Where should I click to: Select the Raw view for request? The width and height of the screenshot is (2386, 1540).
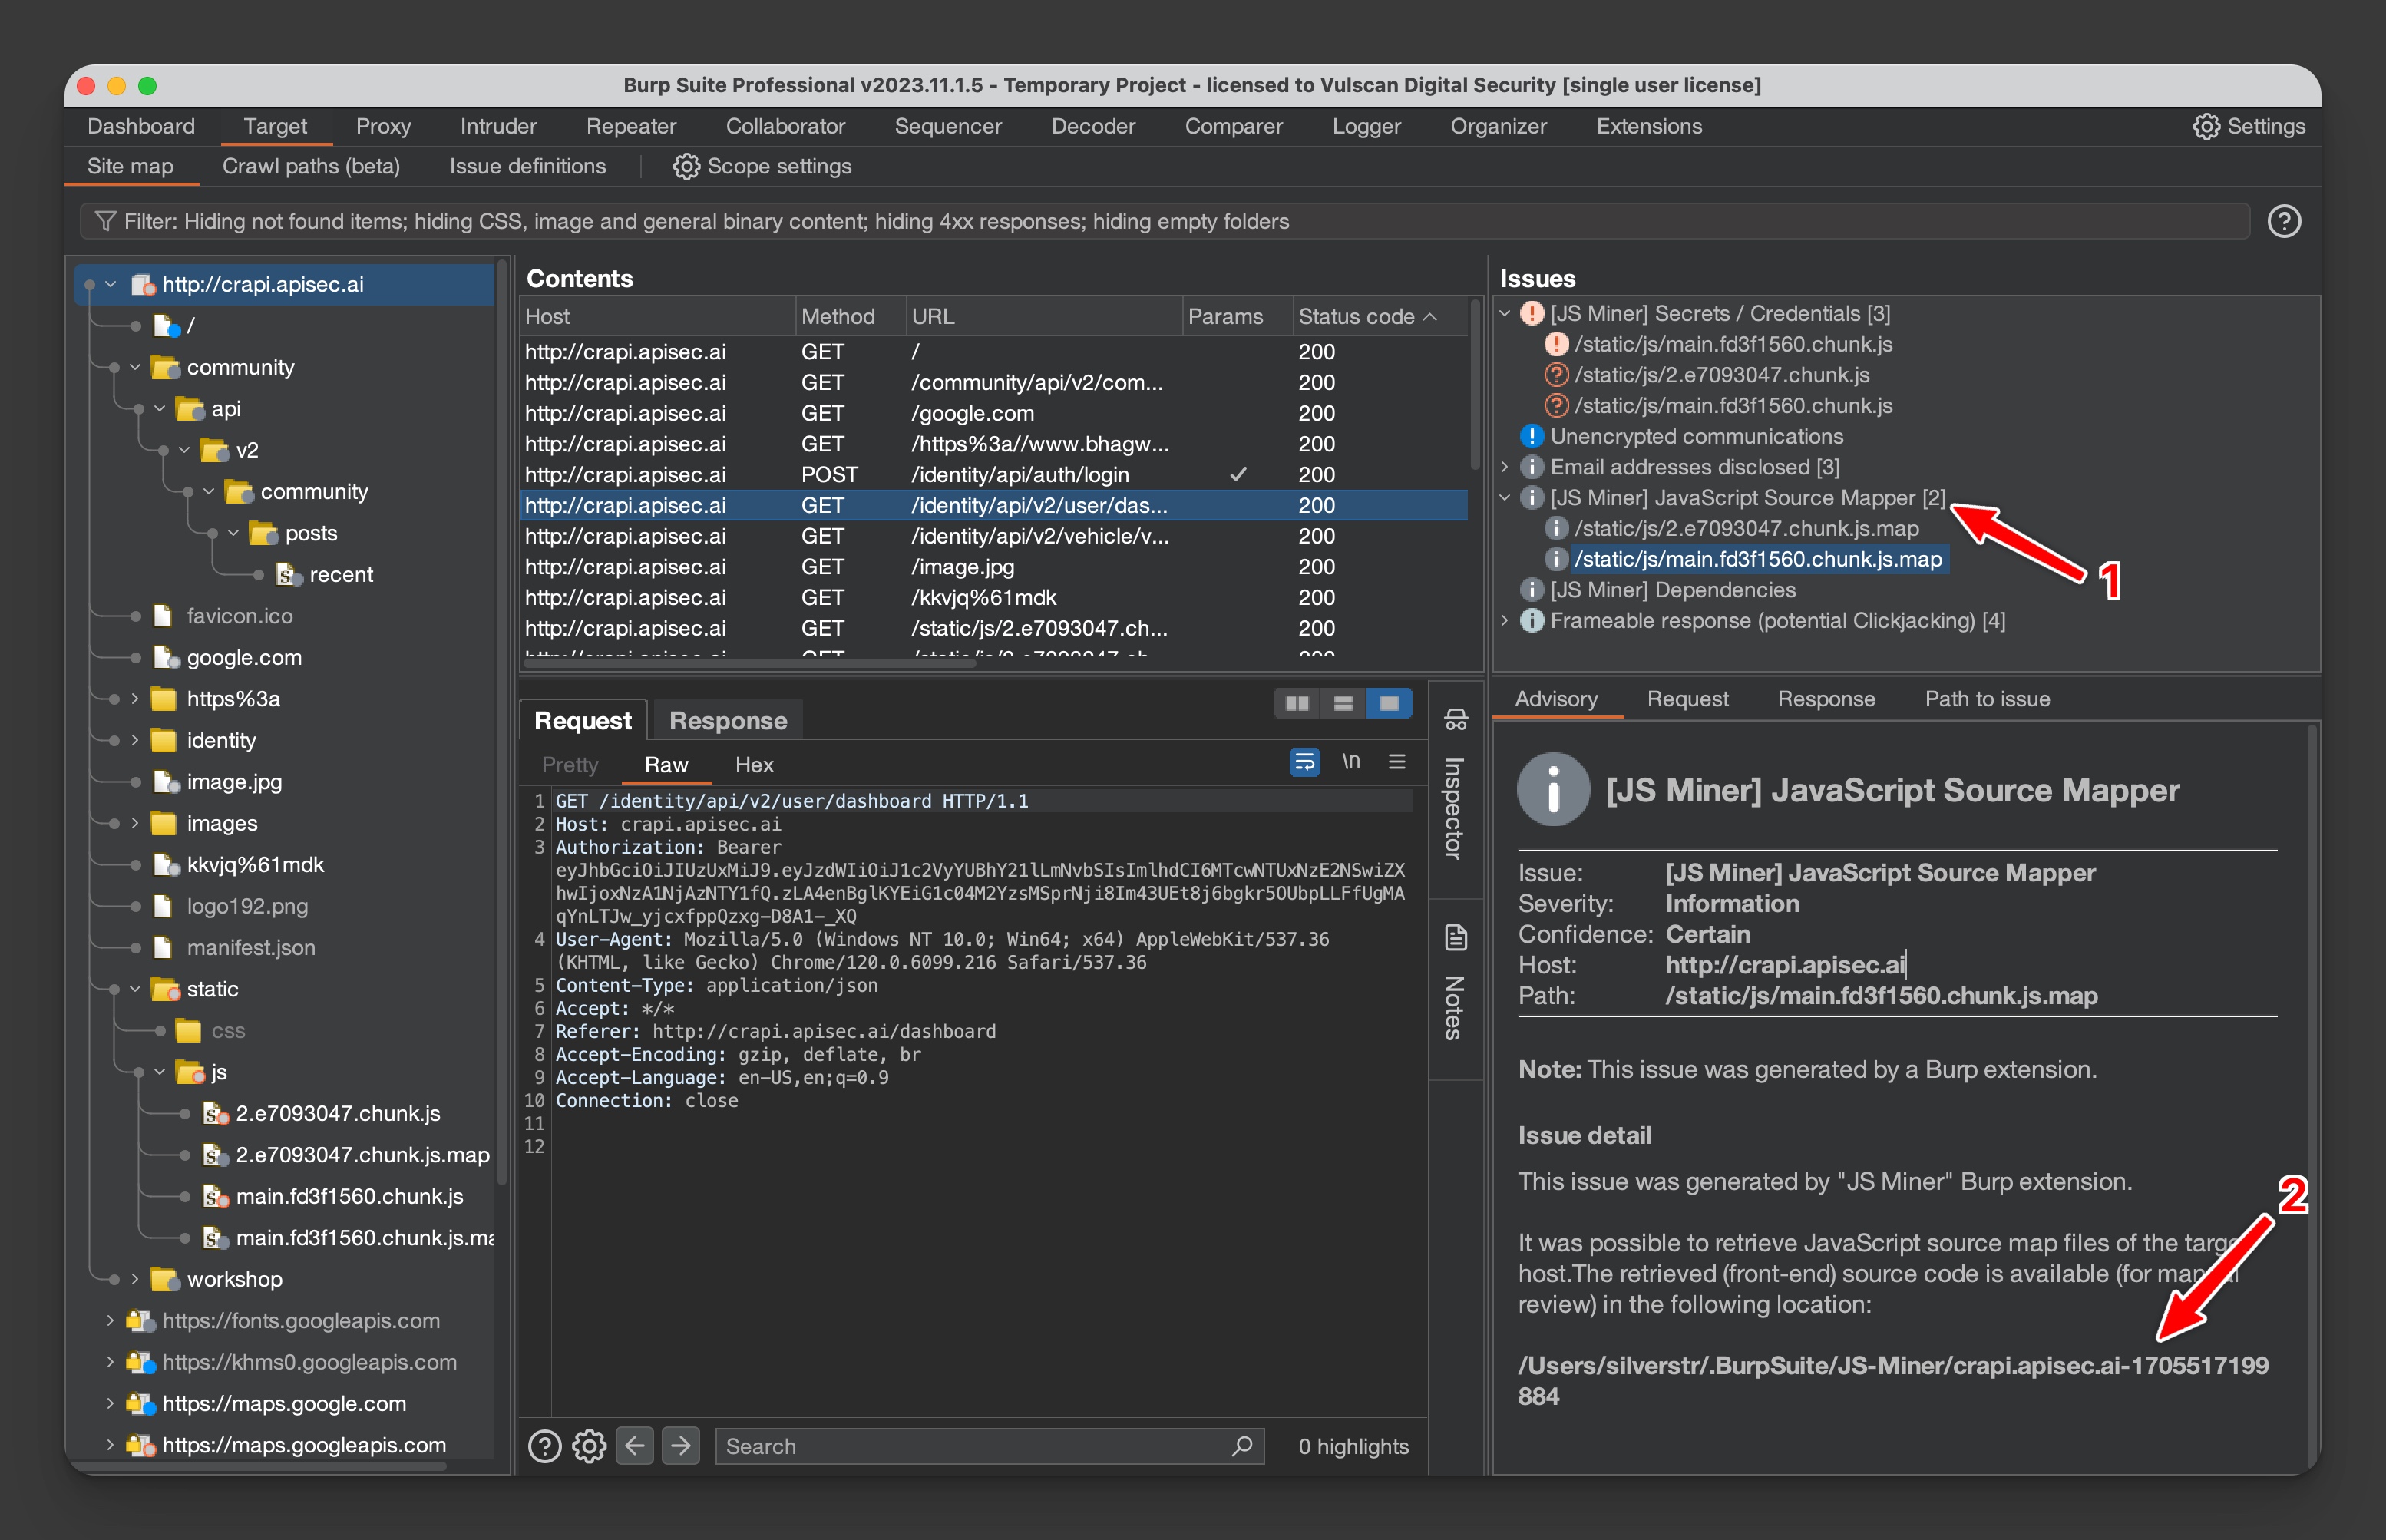[x=668, y=763]
